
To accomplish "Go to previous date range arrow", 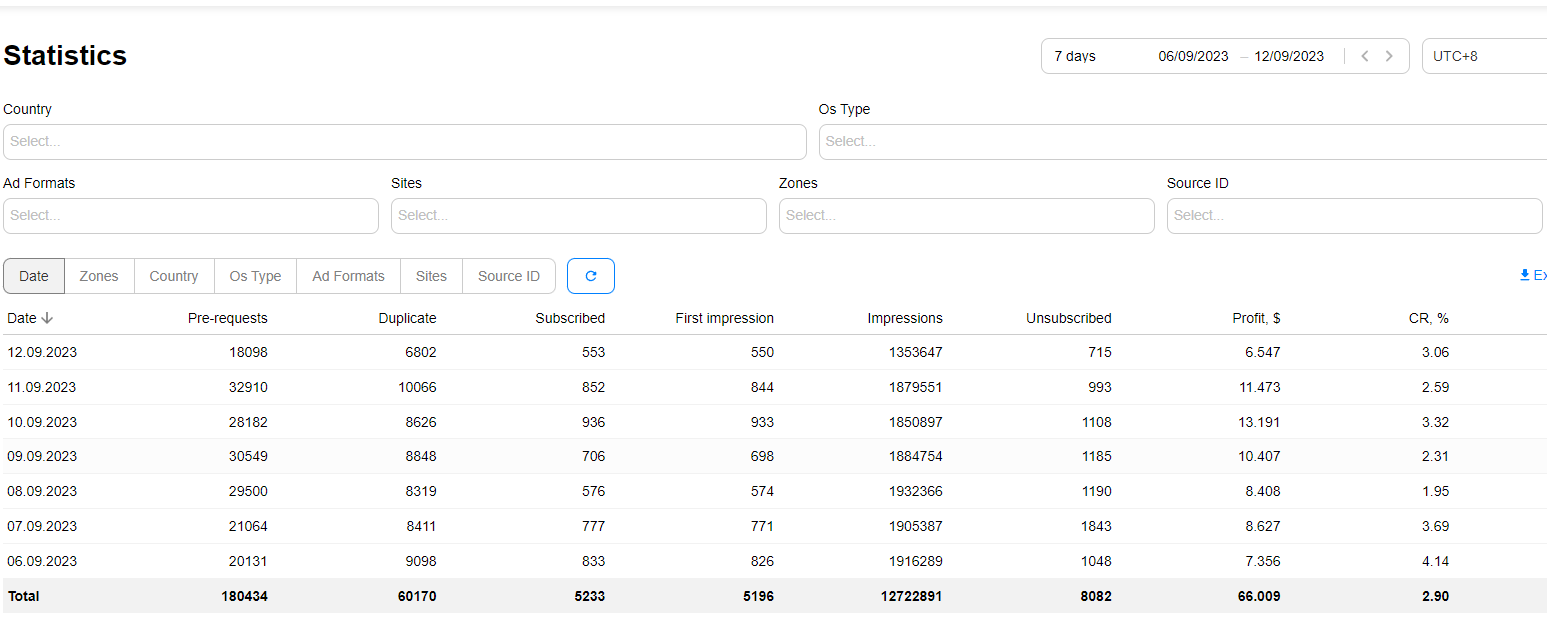I will (1365, 56).
